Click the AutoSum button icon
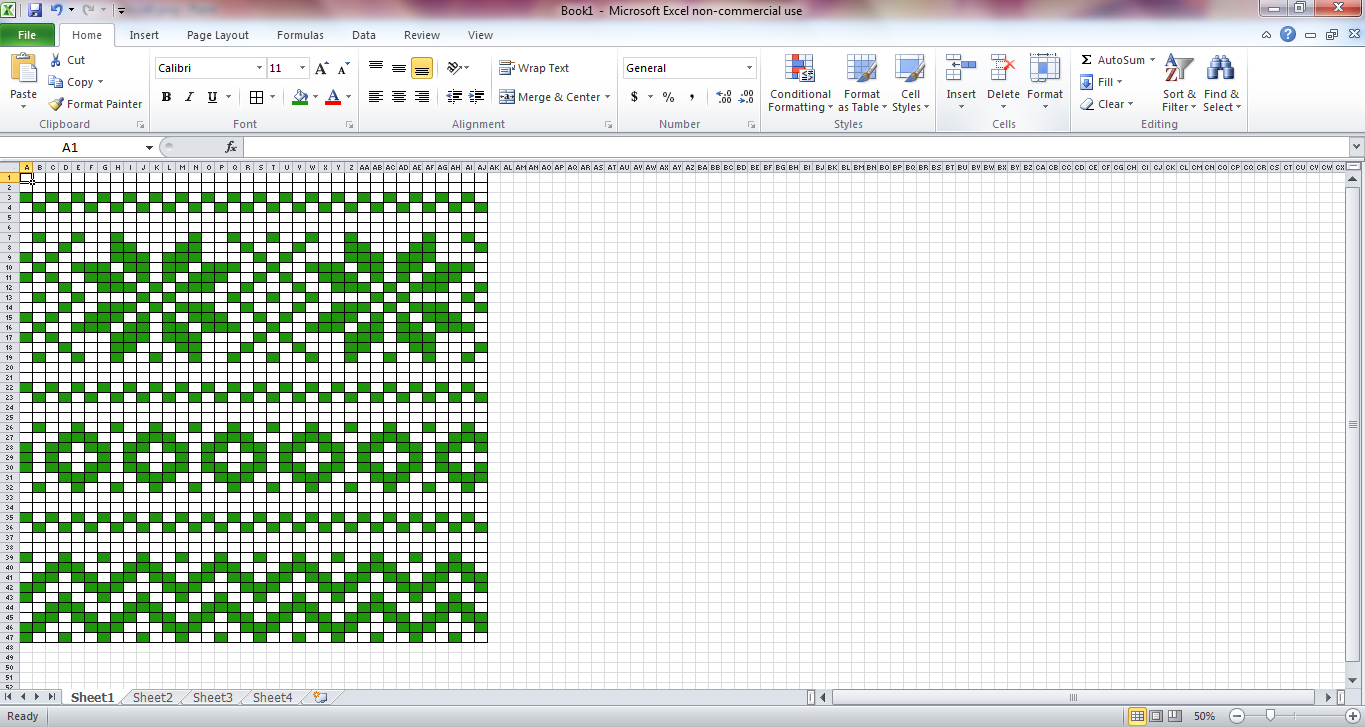 click(x=1088, y=59)
